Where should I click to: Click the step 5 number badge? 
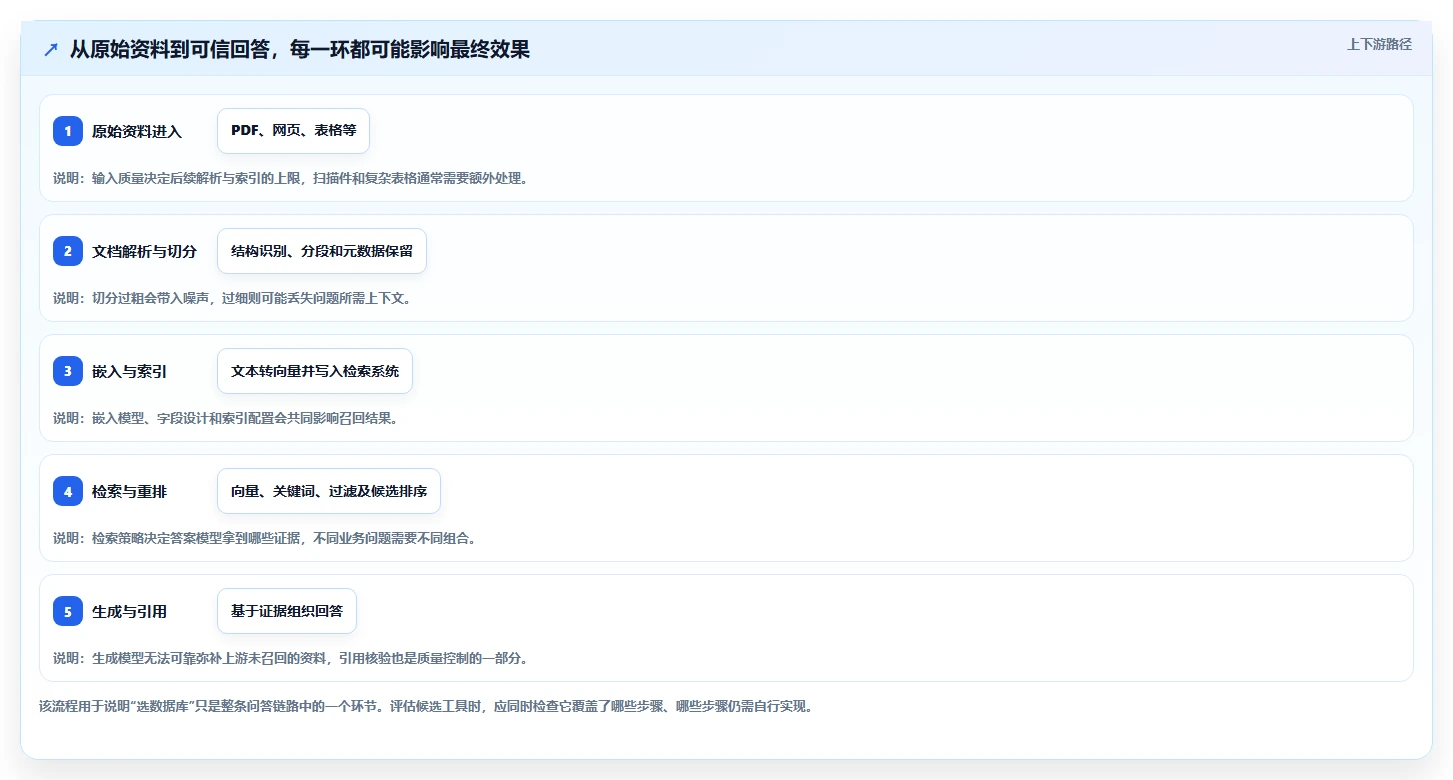[68, 611]
